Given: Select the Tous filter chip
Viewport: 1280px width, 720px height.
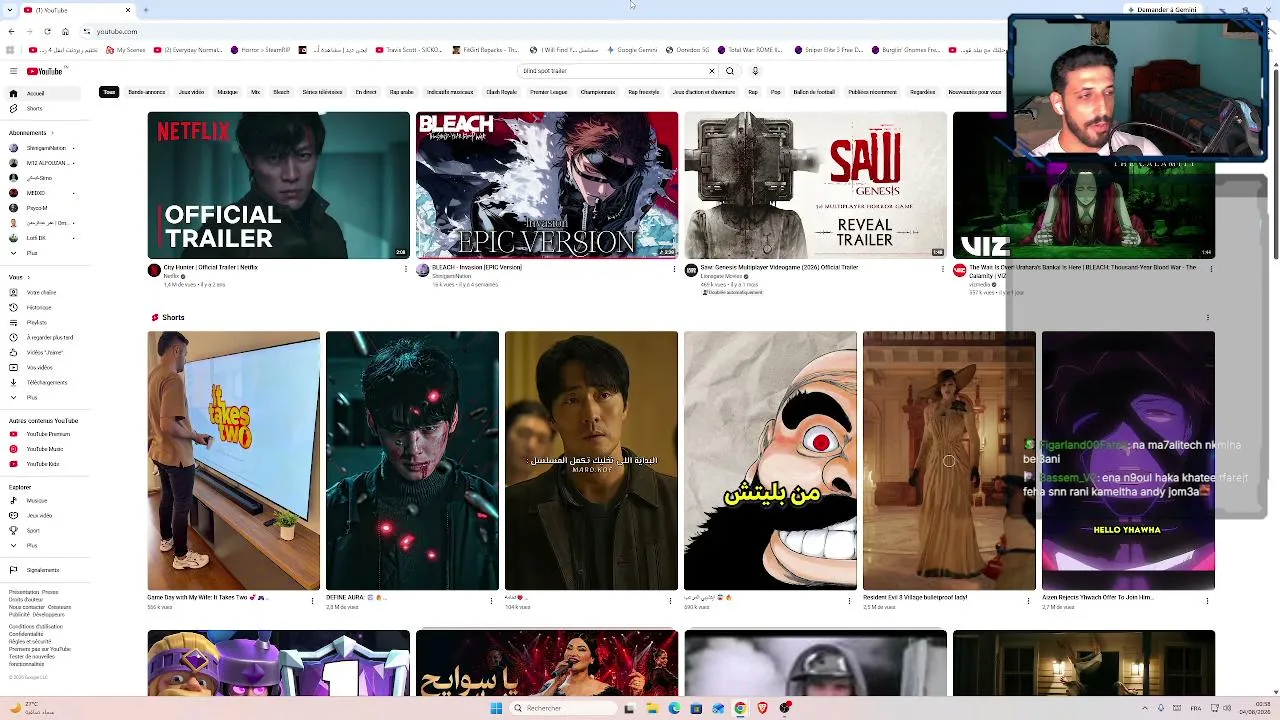Looking at the screenshot, I should pos(109,92).
